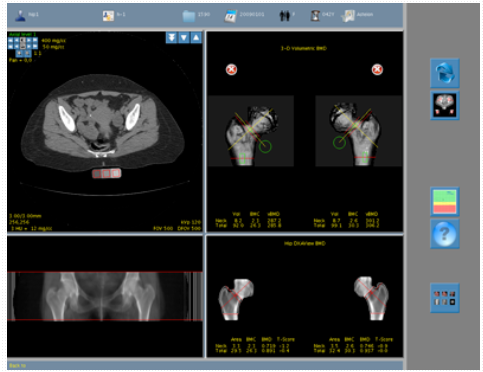Click the patient name icon in header
Screen dimensions: 483x372
click(x=20, y=15)
